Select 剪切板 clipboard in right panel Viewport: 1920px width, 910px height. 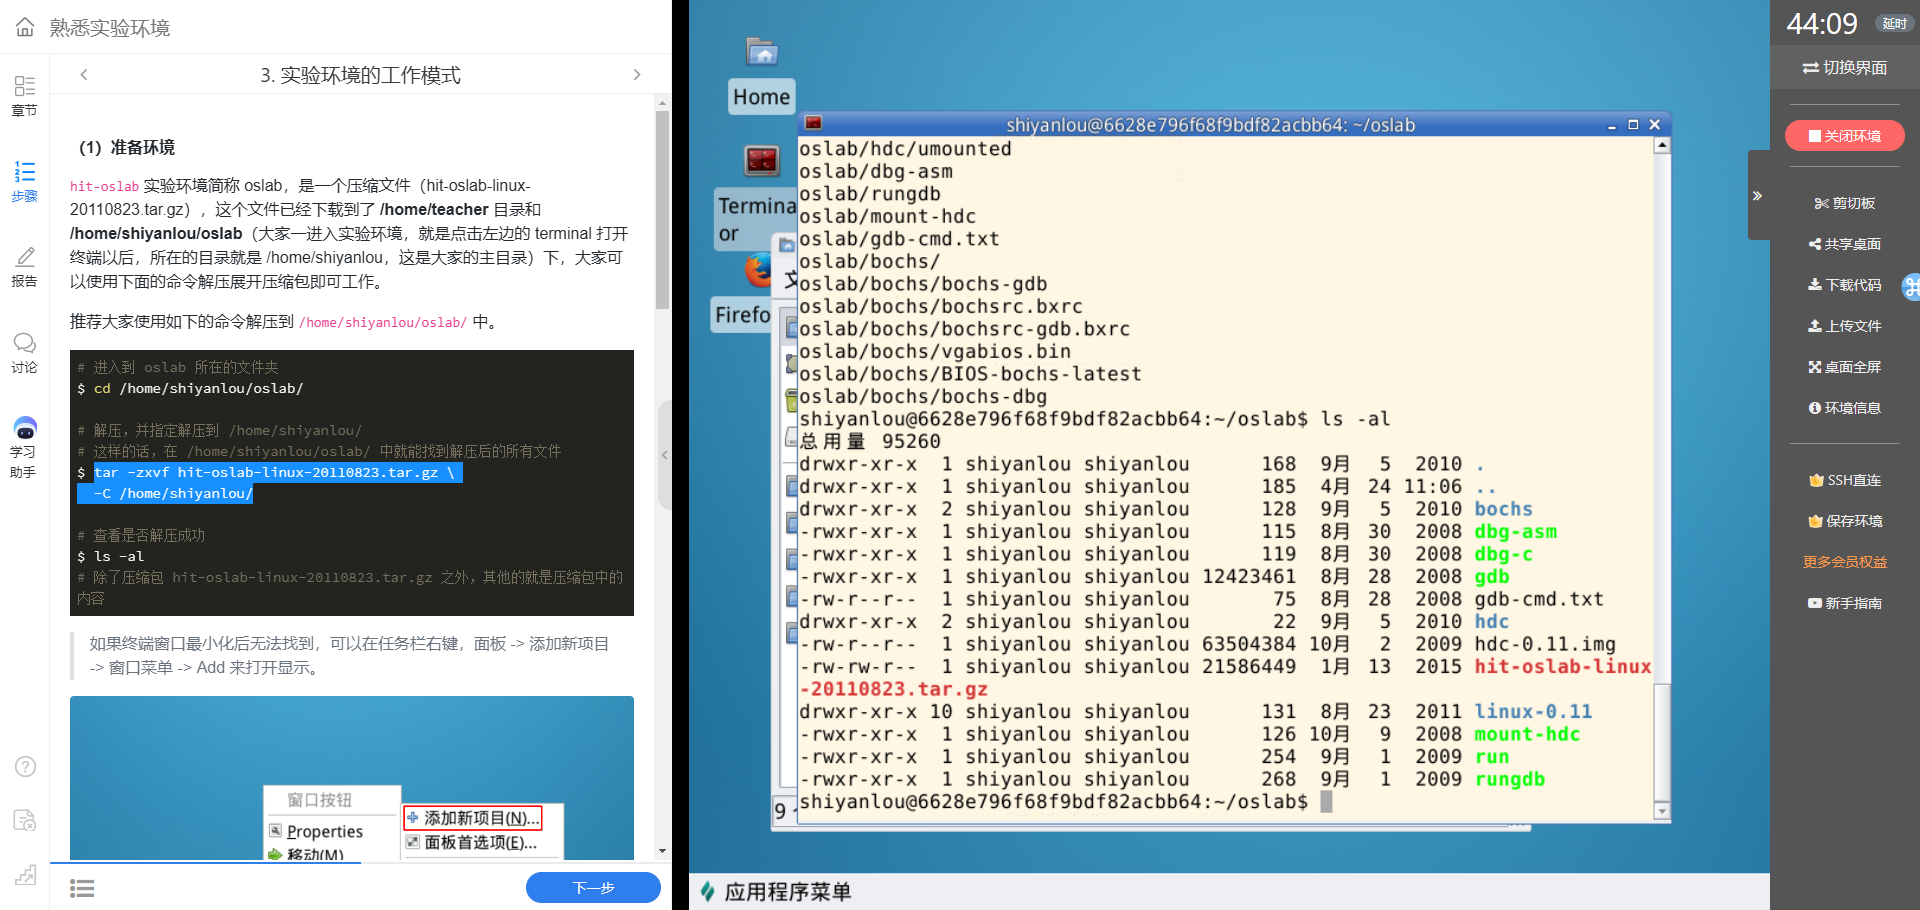coord(1845,203)
